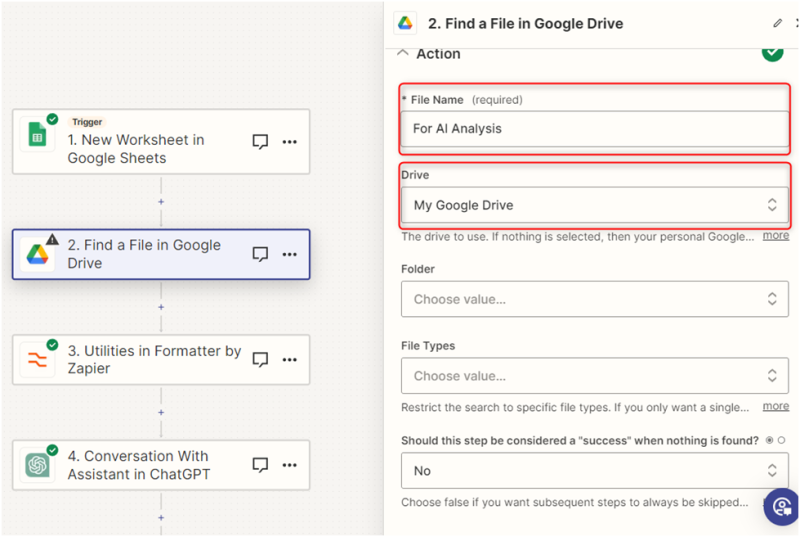Open the Folder dropdown
The height and width of the screenshot is (537, 800).
tap(594, 299)
